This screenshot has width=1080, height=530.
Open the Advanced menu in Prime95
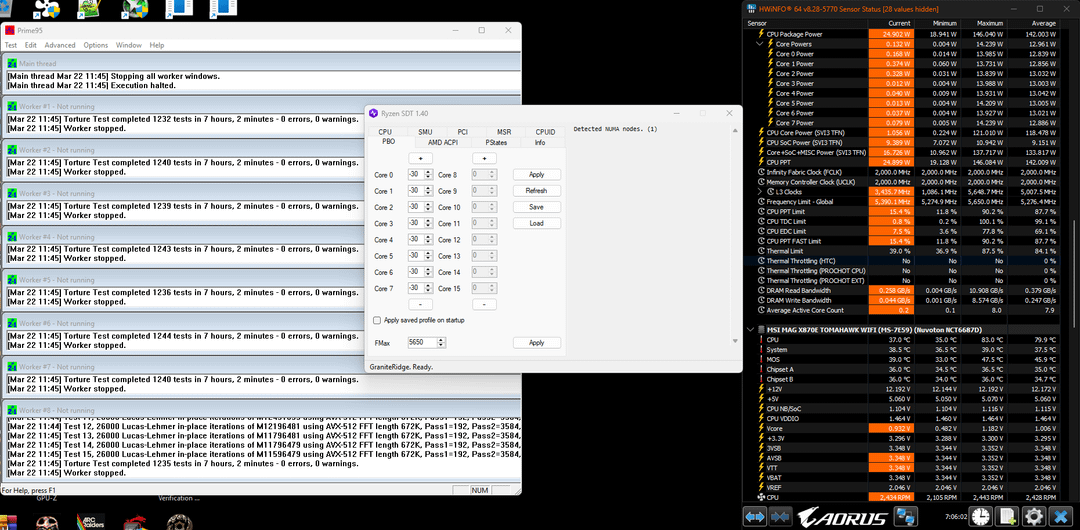(59, 45)
